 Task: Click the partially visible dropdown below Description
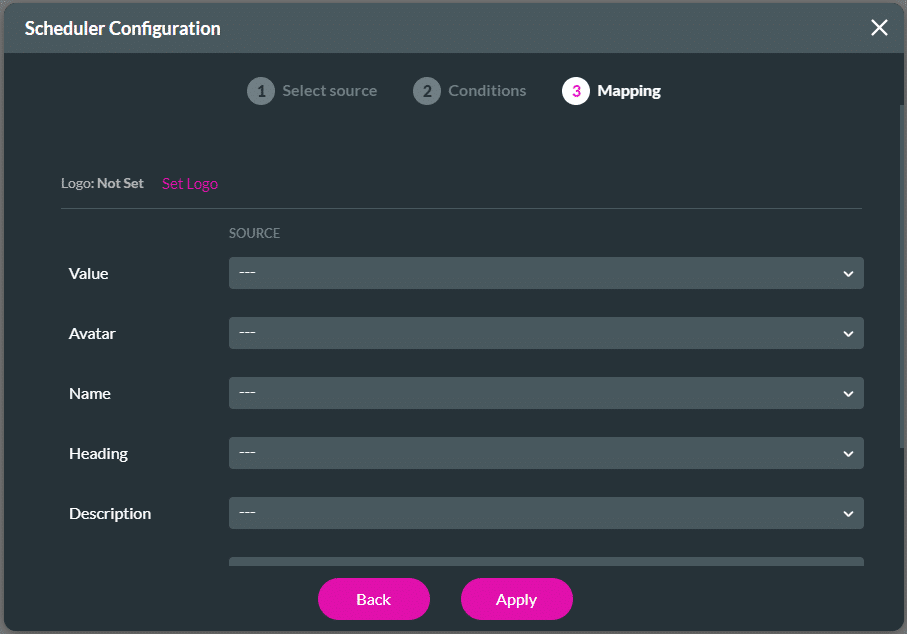[x=545, y=561]
